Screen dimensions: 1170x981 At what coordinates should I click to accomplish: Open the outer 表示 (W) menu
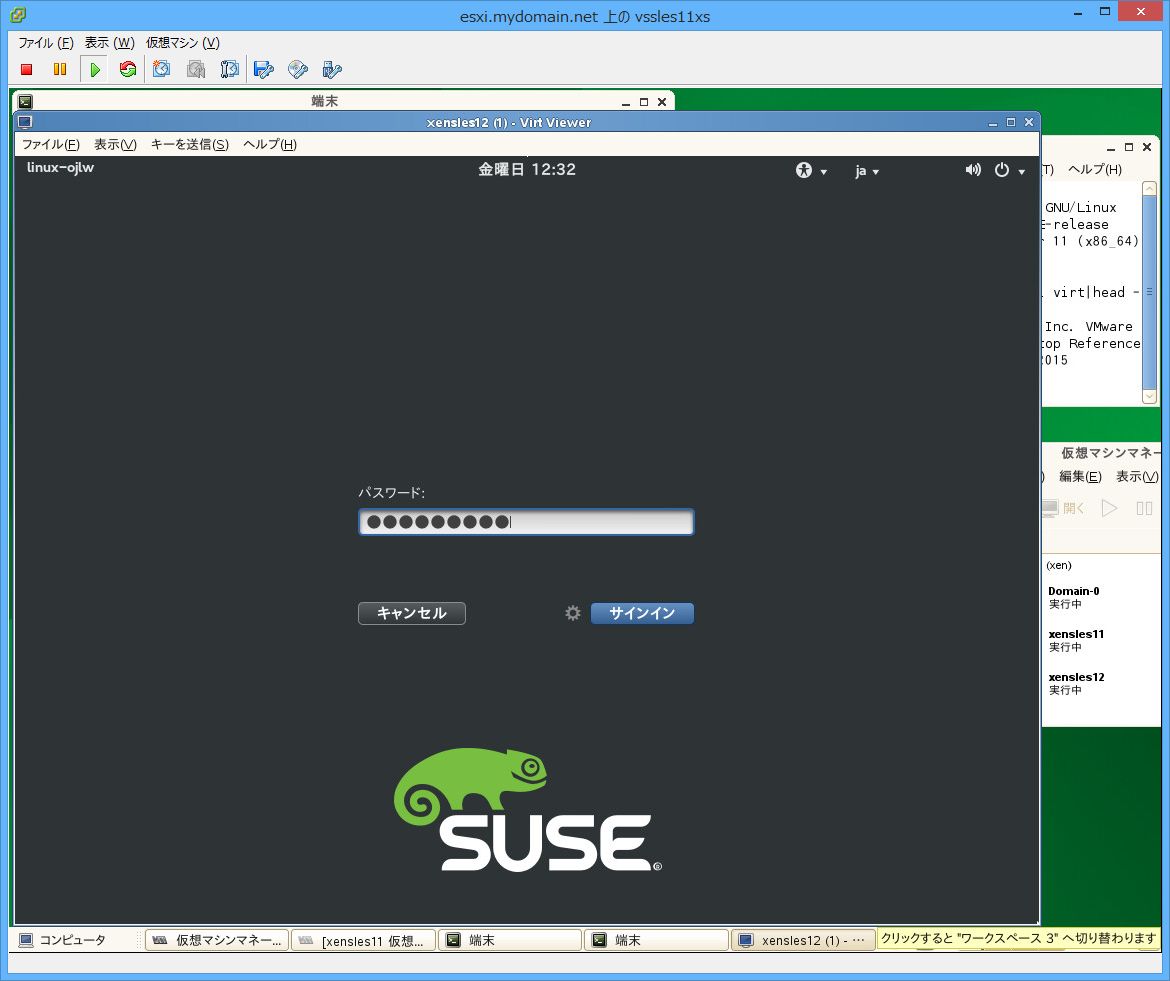click(109, 43)
